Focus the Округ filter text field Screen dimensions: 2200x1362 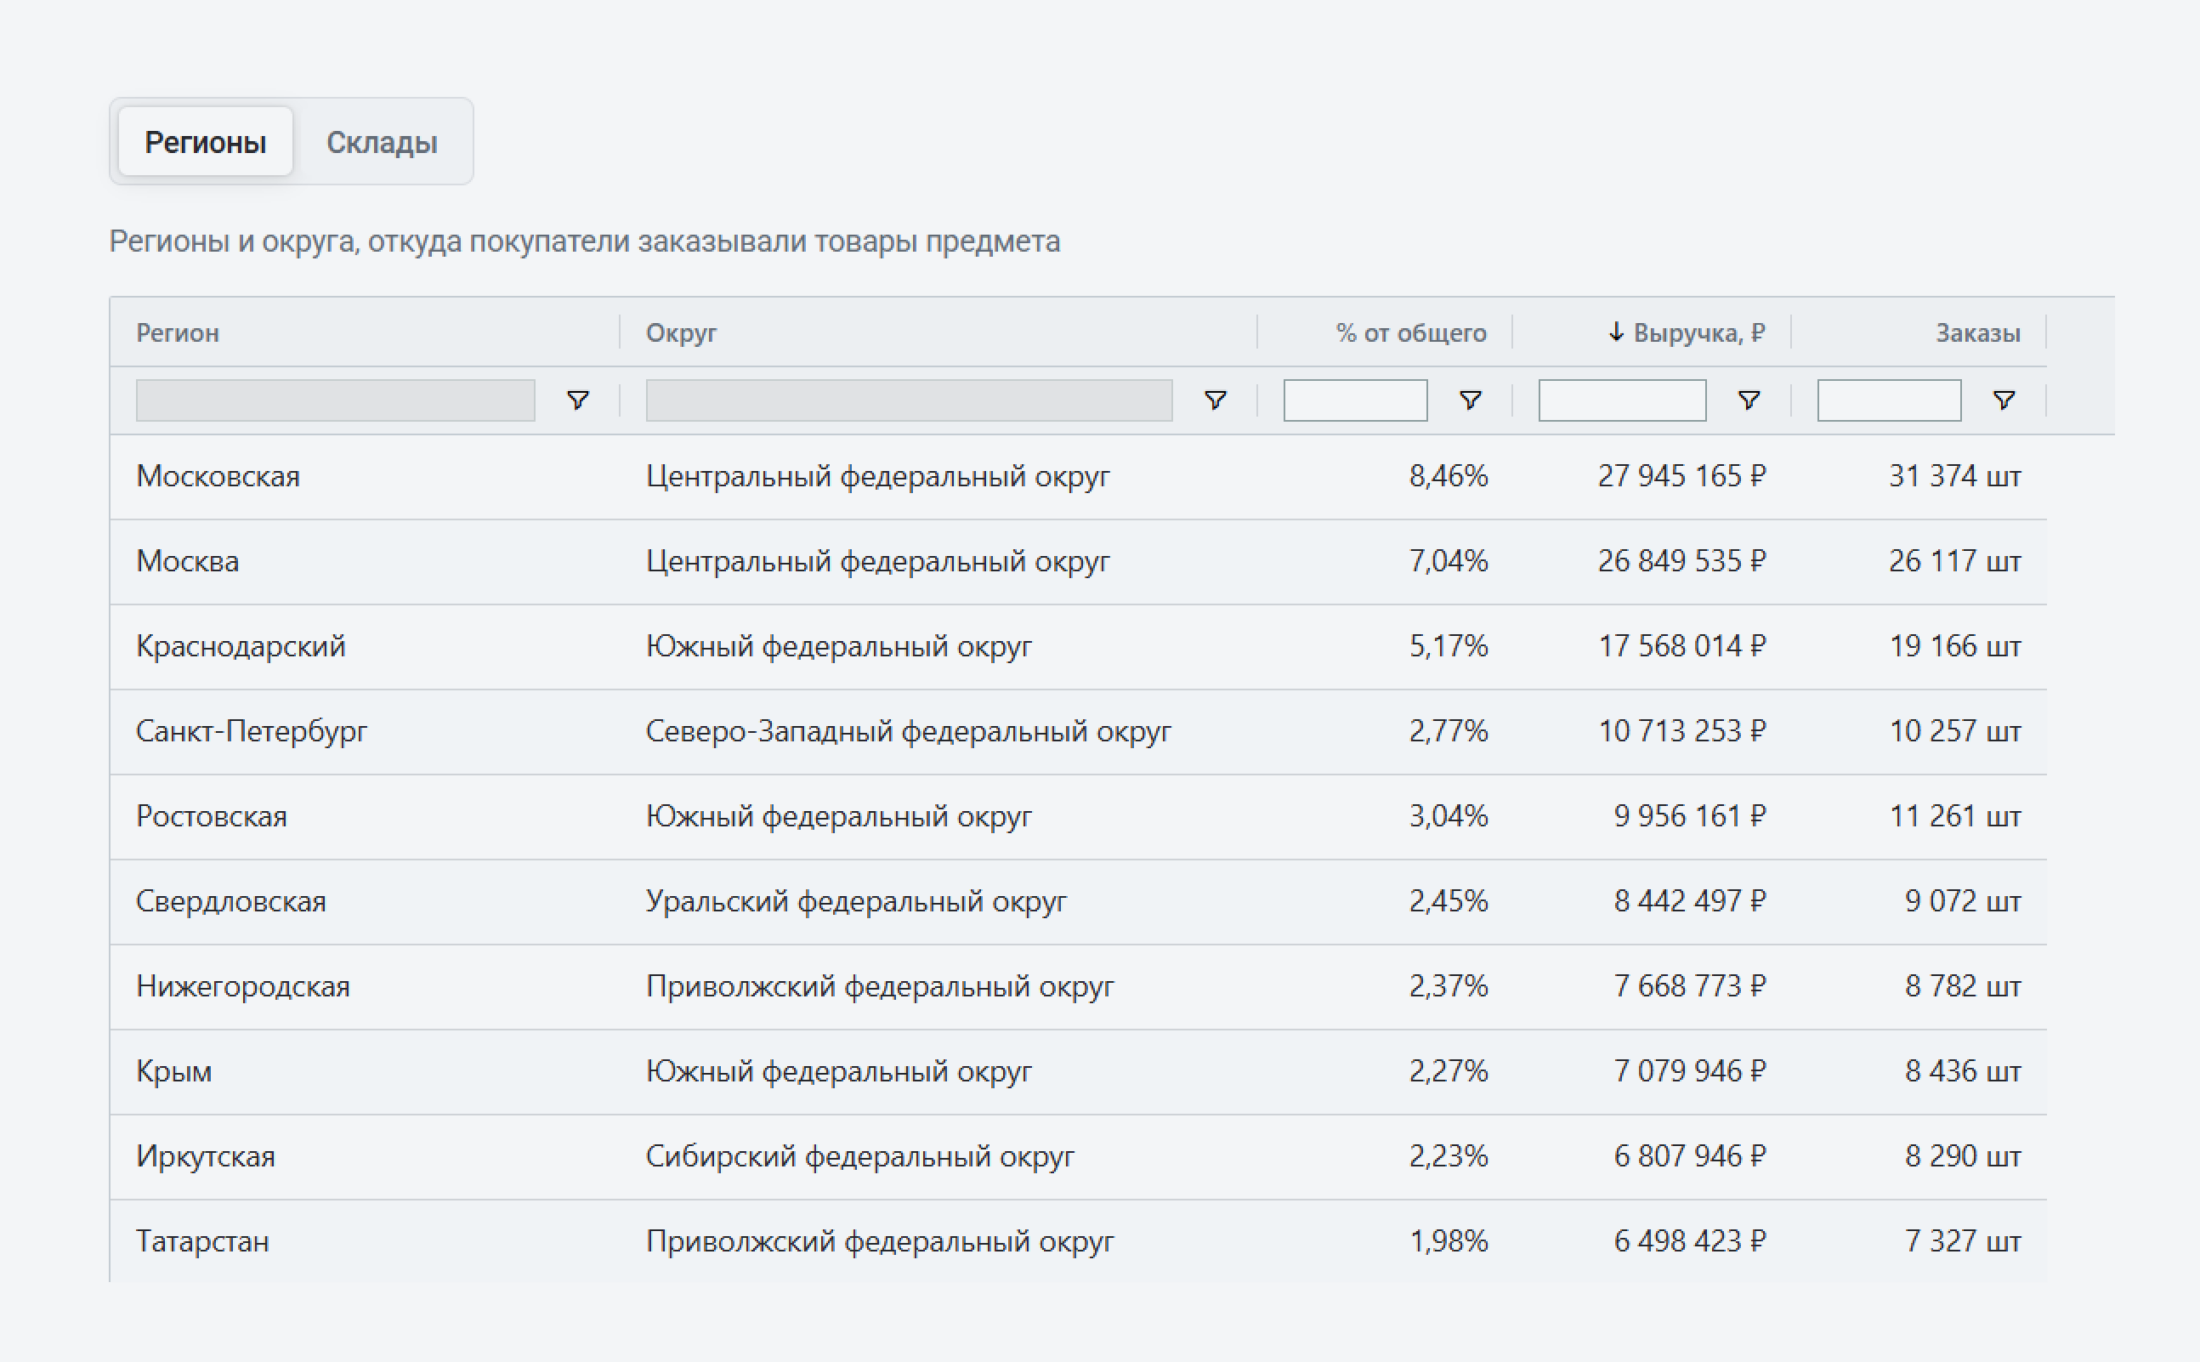pyautogui.click(x=908, y=400)
